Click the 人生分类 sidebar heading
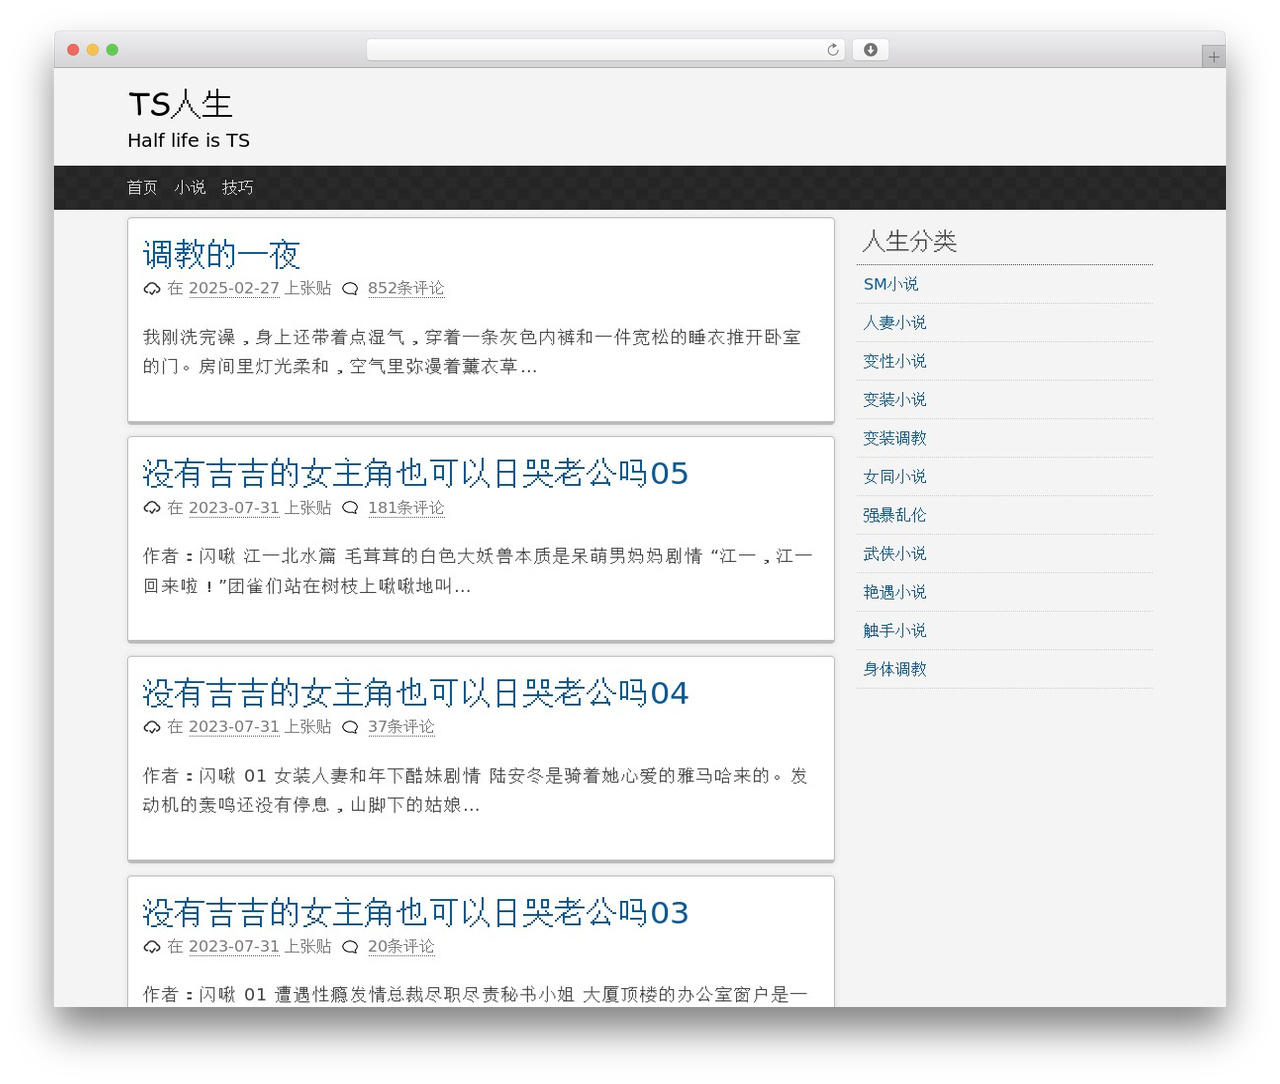Image resolution: width=1280 pixels, height=1084 pixels. tap(910, 241)
